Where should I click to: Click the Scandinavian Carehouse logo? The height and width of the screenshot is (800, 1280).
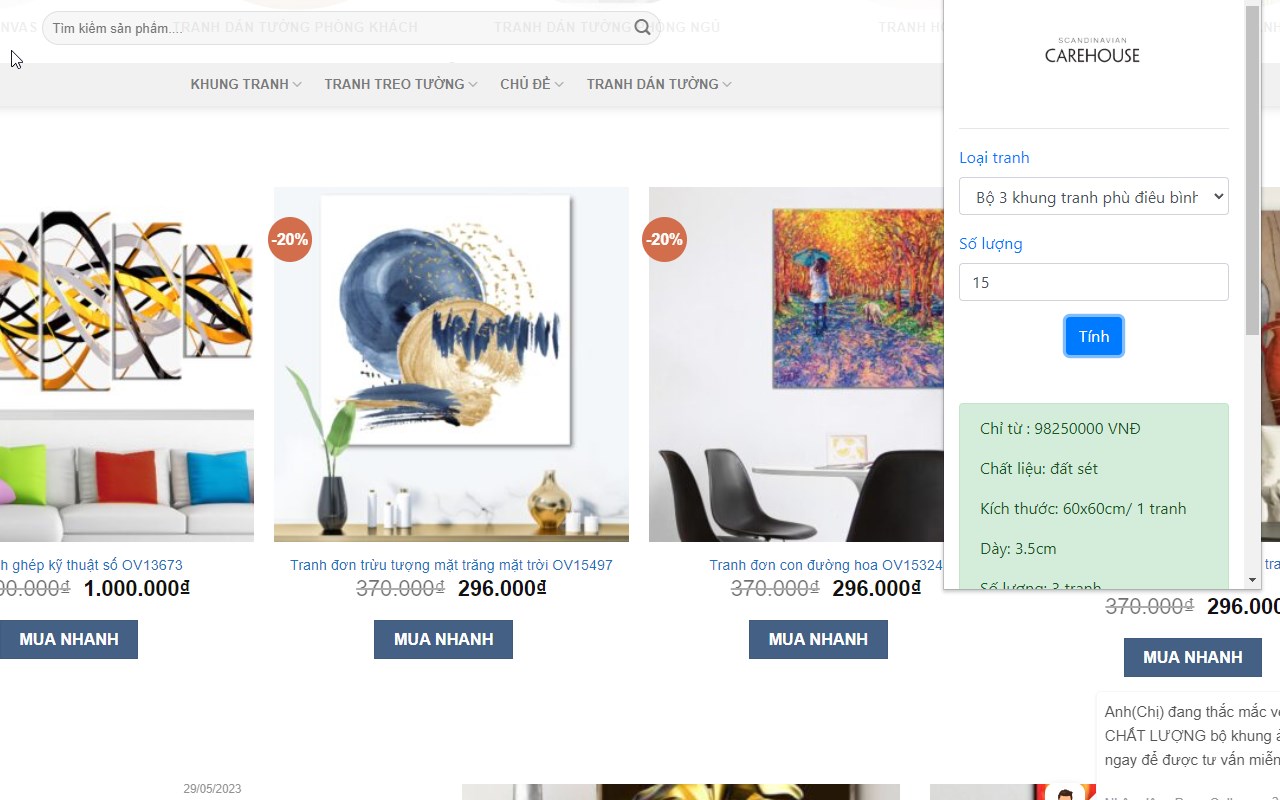tap(1092, 51)
